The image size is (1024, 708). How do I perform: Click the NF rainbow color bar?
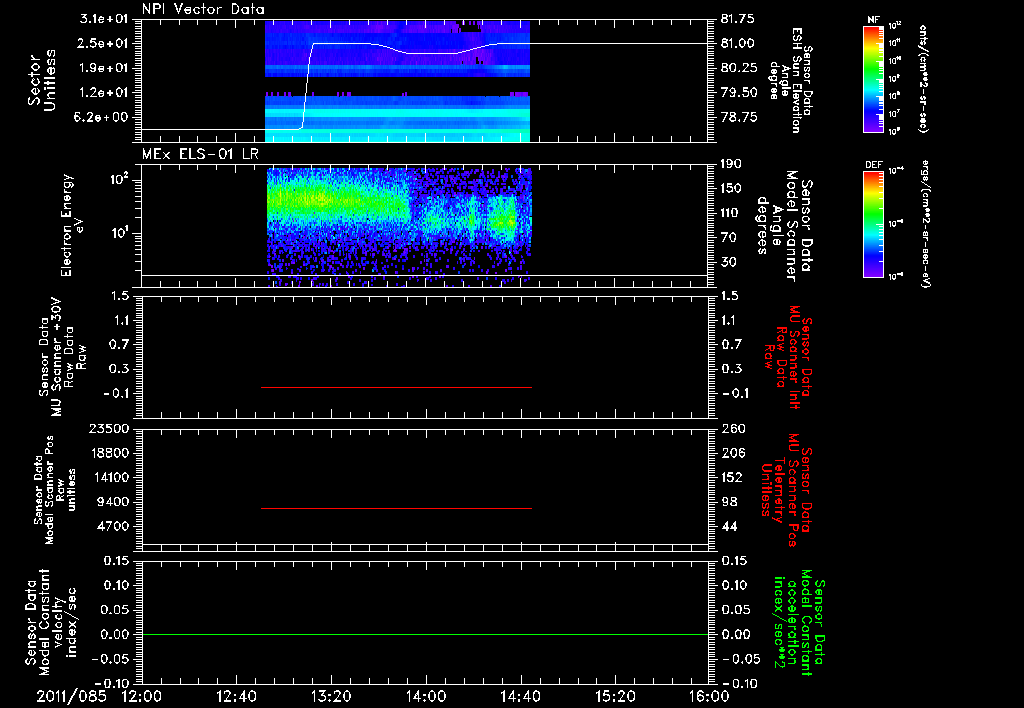tap(874, 78)
